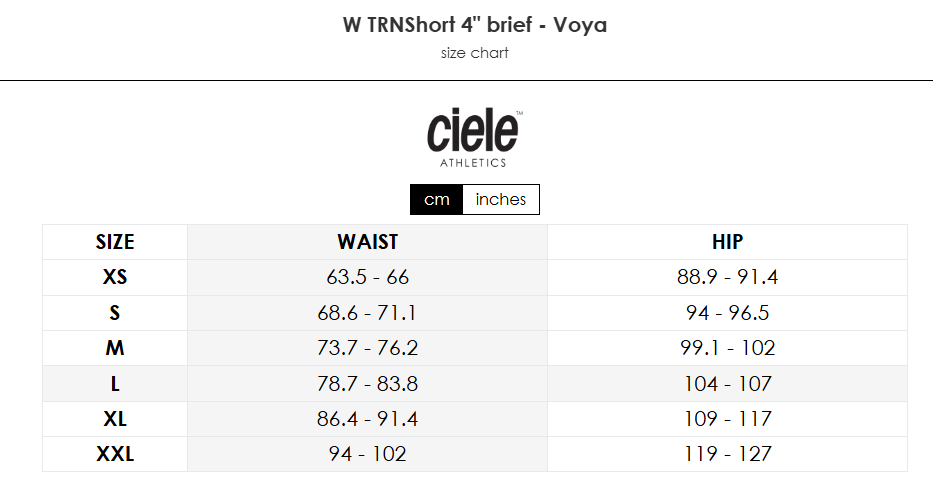933x504 pixels.
Task: Select the M size row label
Action: point(115,348)
